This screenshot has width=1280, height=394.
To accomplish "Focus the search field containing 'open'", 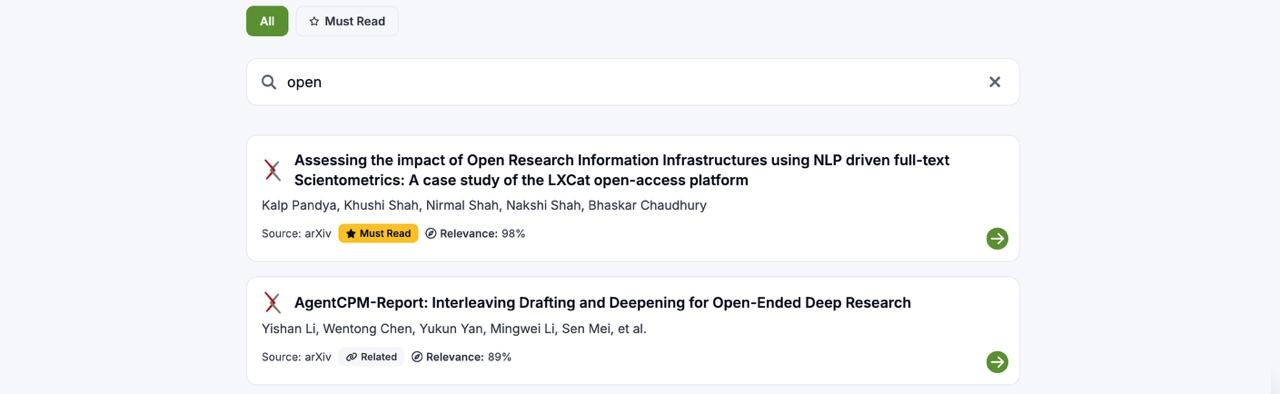I will [x=633, y=82].
